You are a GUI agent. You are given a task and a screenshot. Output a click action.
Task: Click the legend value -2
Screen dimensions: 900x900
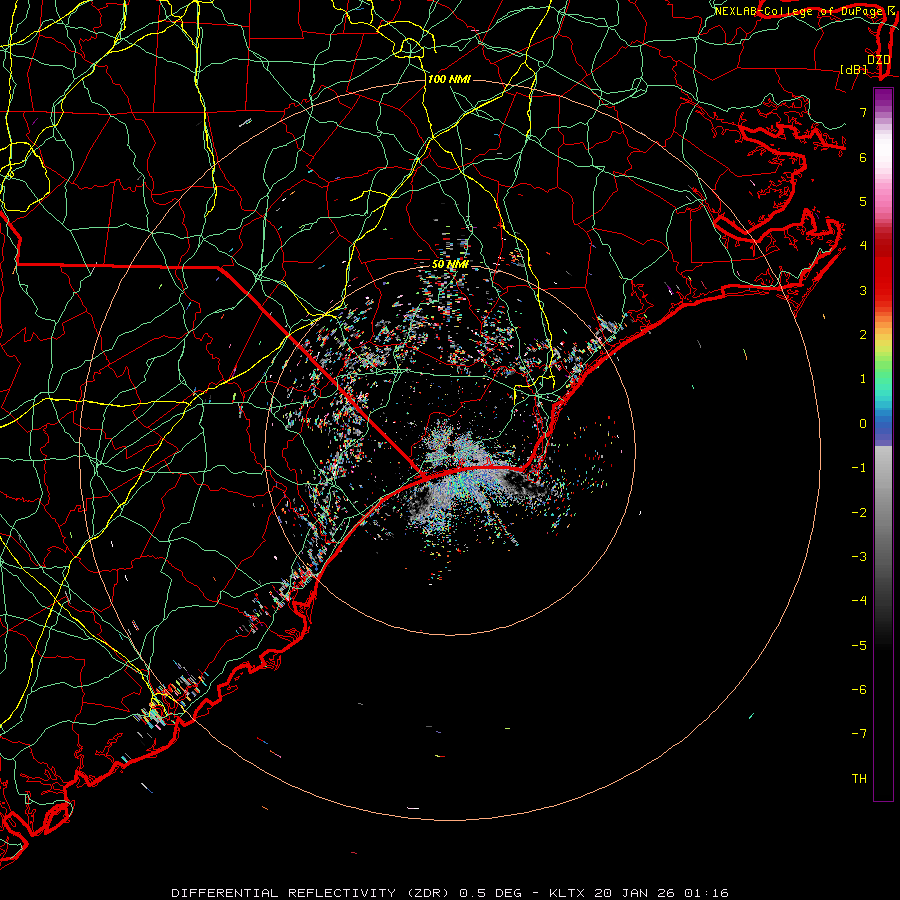[x=859, y=513]
